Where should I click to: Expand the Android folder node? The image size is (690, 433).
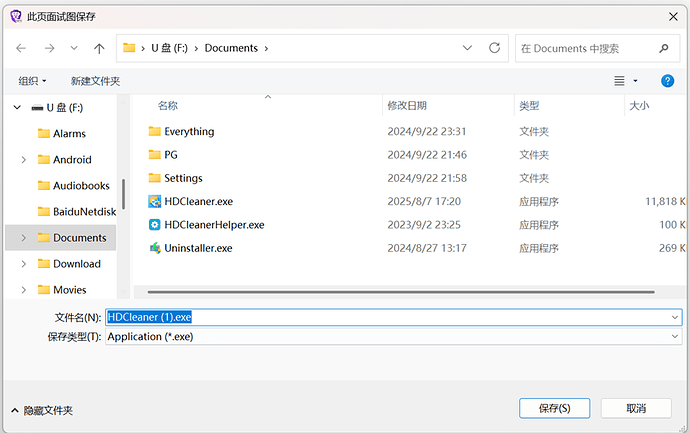click(x=23, y=160)
